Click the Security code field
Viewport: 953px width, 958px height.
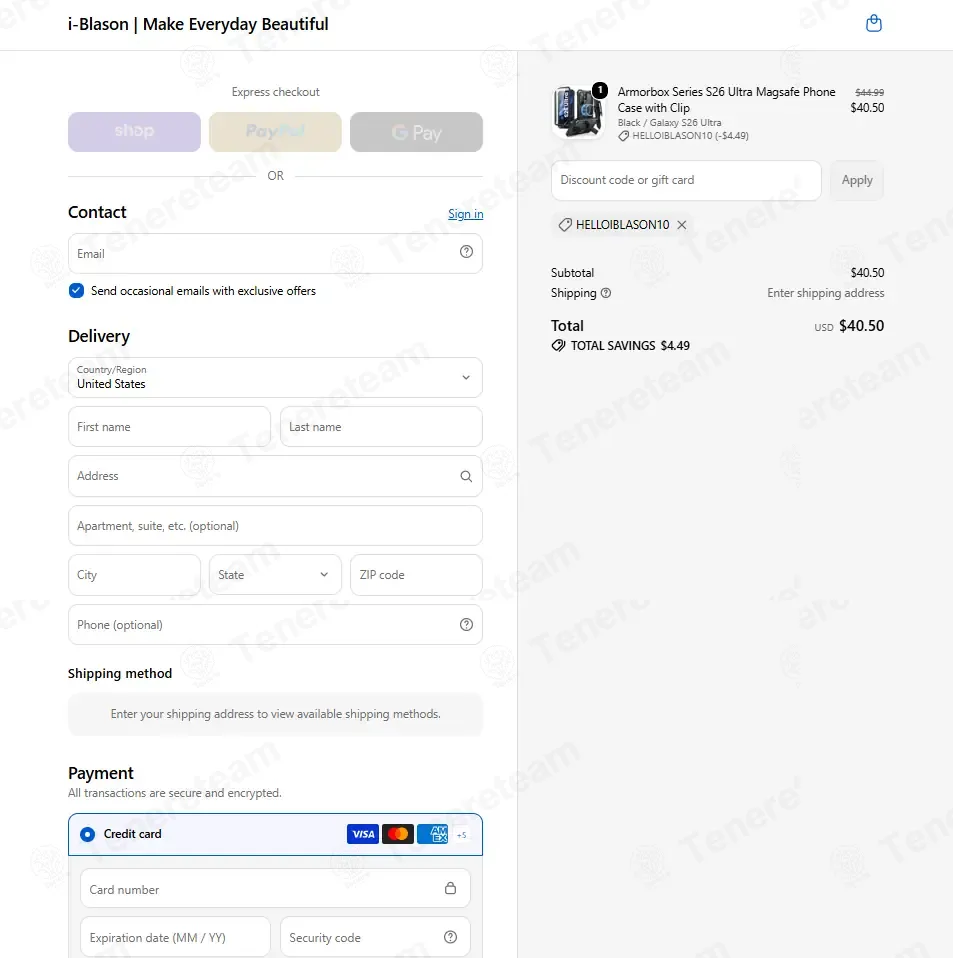tap(375, 937)
